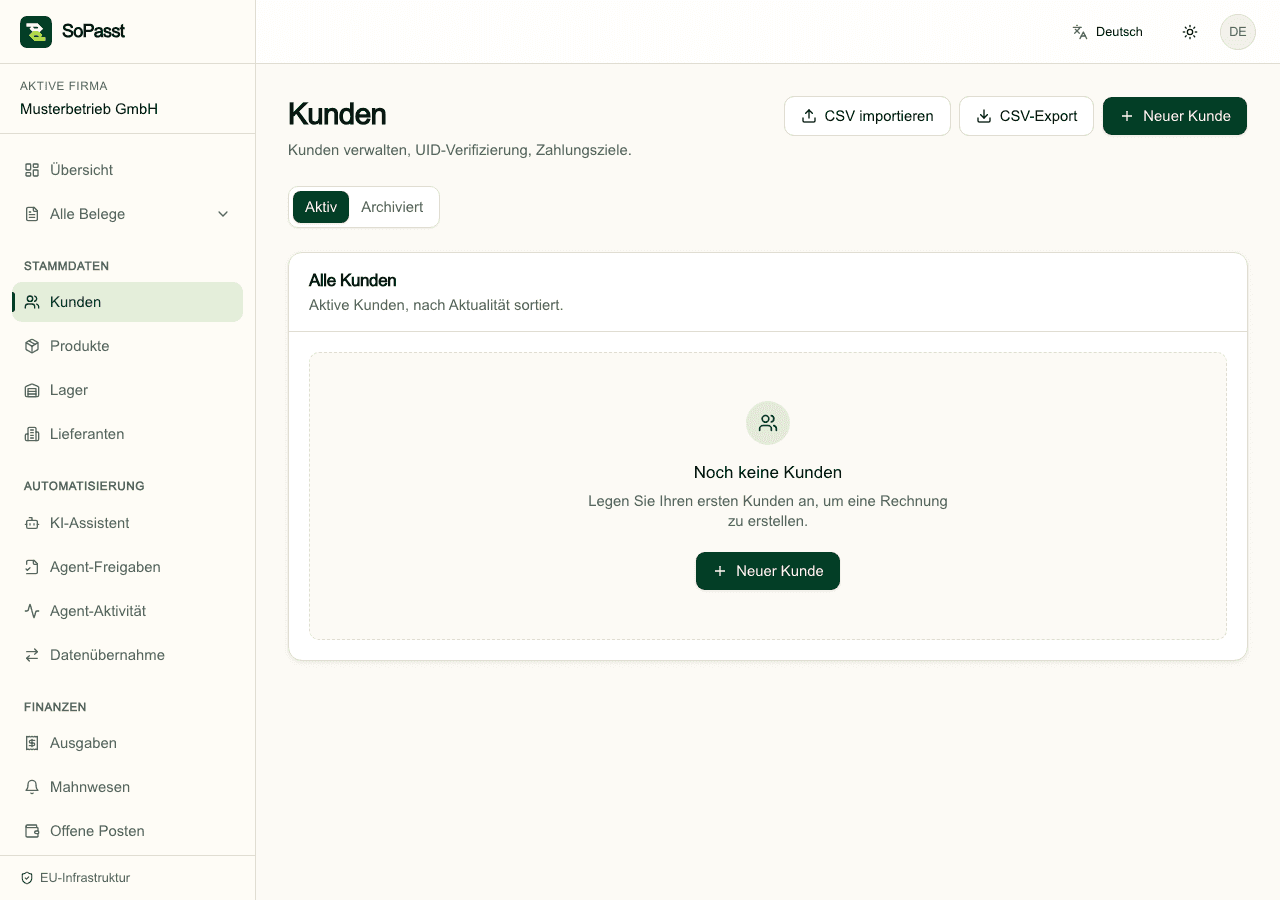Click the empty-state customers circle icon
1280x900 pixels.
click(x=768, y=423)
